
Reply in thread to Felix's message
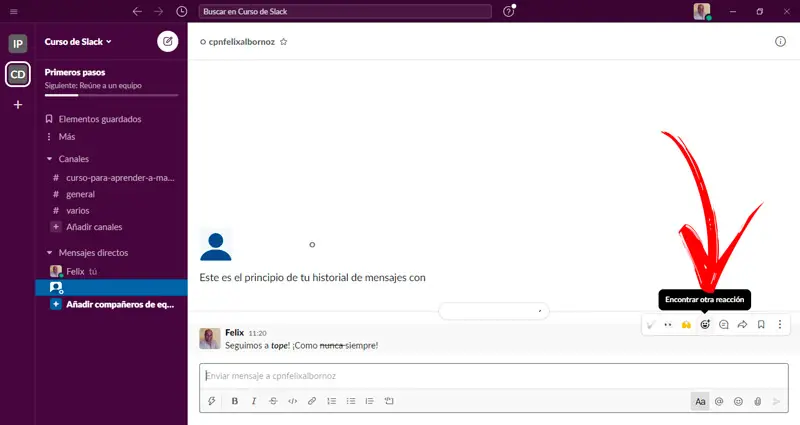click(x=723, y=324)
